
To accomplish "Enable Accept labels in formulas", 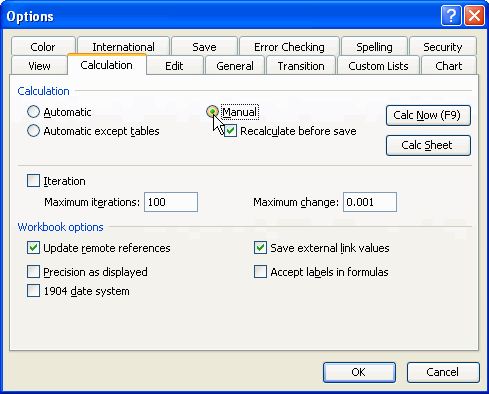I will coord(260,272).
